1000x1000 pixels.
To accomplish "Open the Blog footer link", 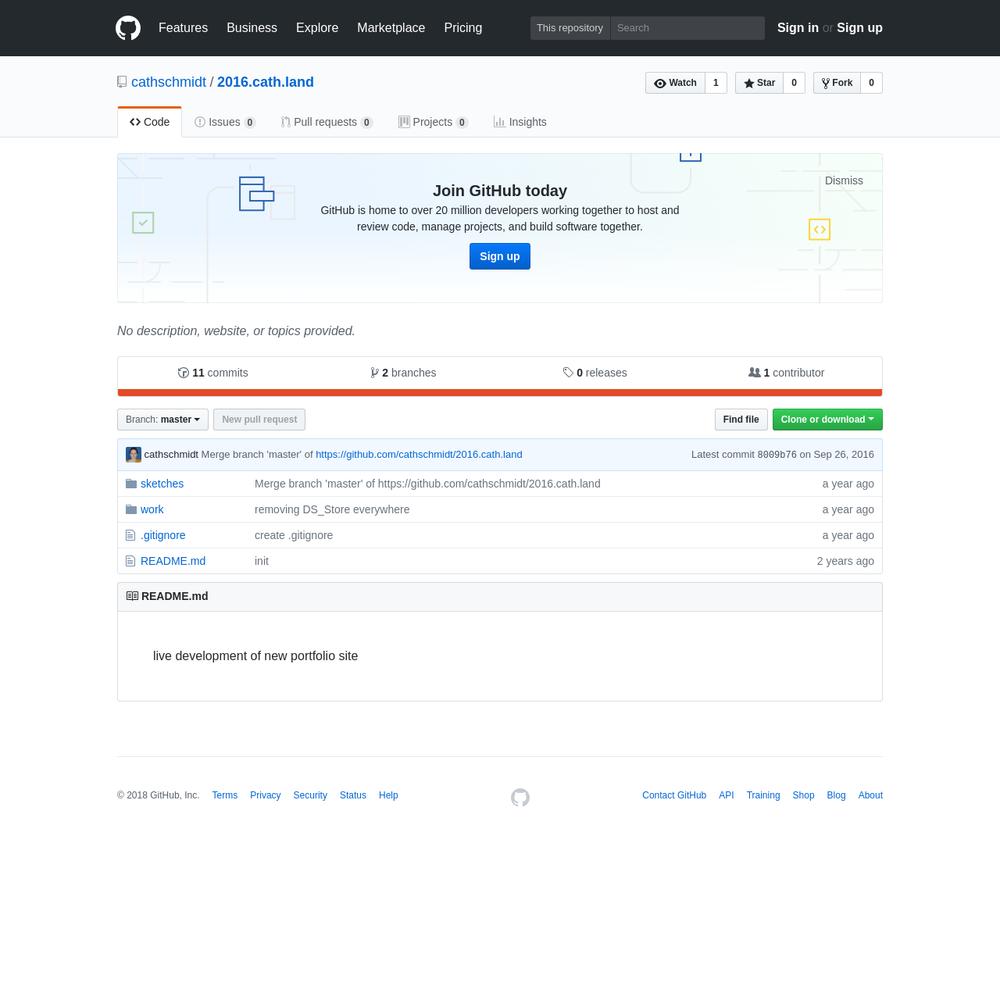I will [836, 795].
